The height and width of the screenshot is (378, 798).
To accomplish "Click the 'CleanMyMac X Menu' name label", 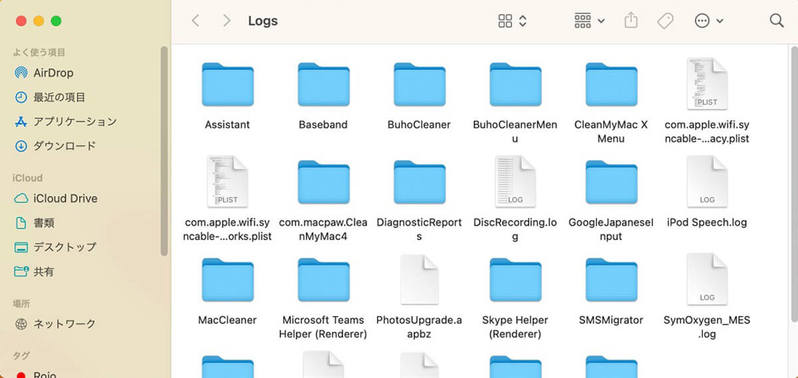I will 611,132.
